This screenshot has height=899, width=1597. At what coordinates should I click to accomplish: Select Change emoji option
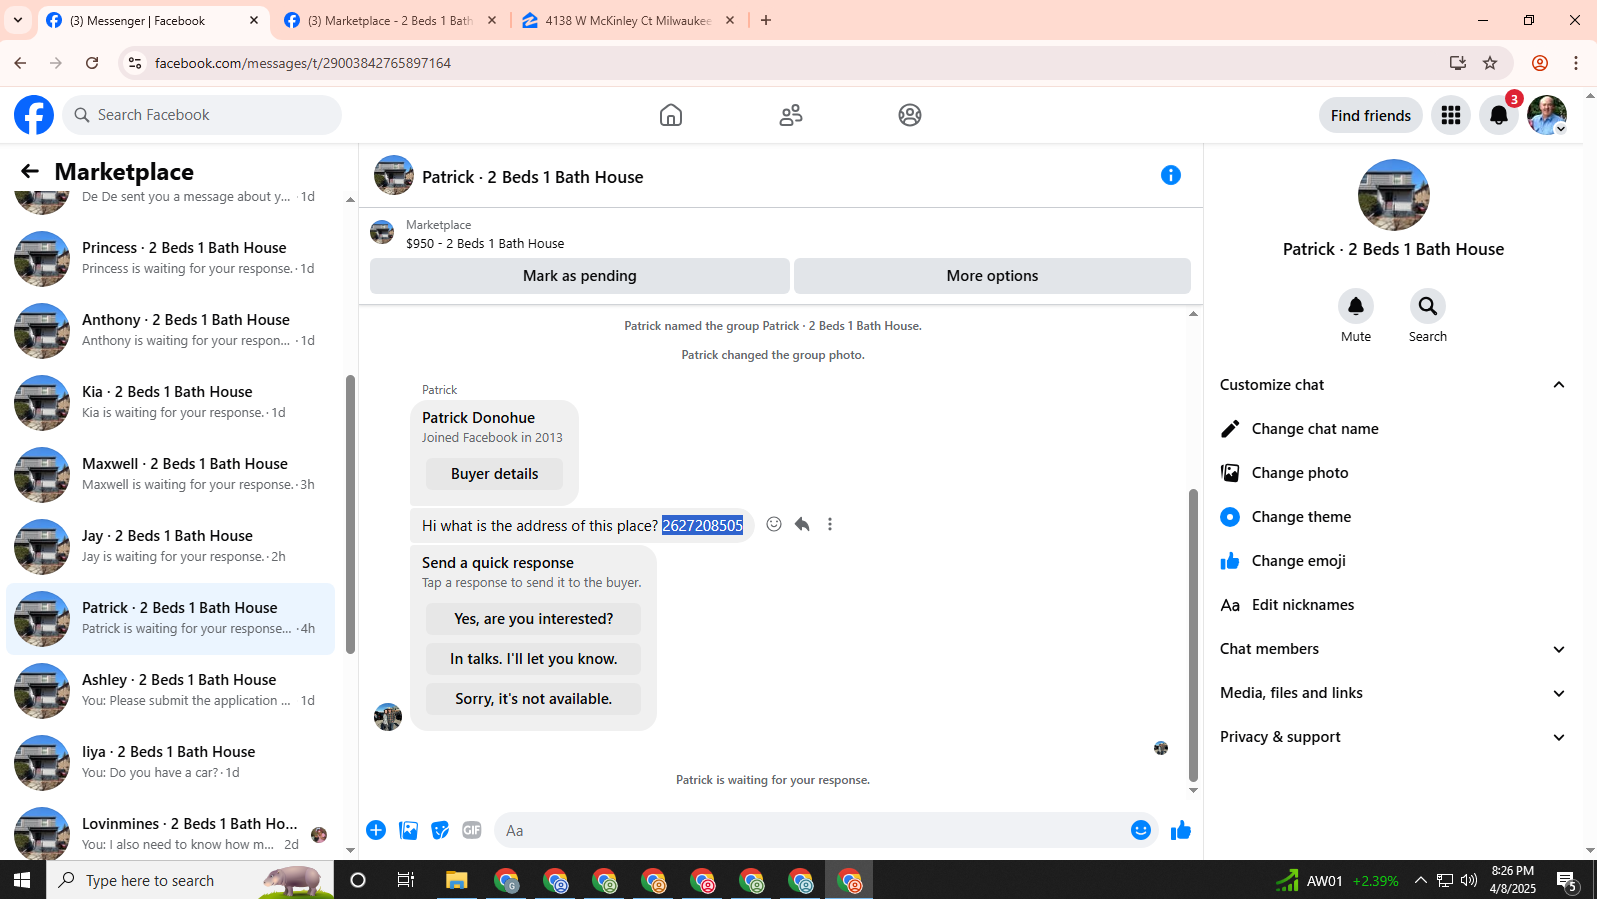pos(1392,561)
